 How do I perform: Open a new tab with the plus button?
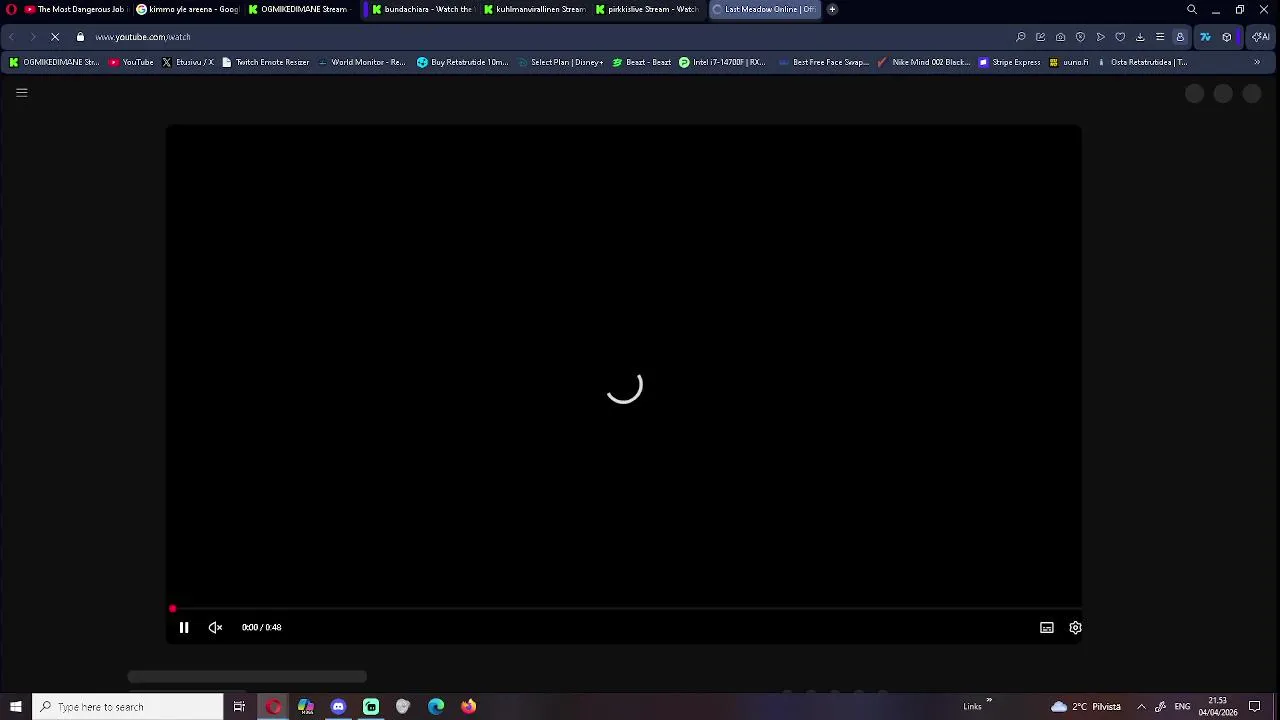(832, 9)
